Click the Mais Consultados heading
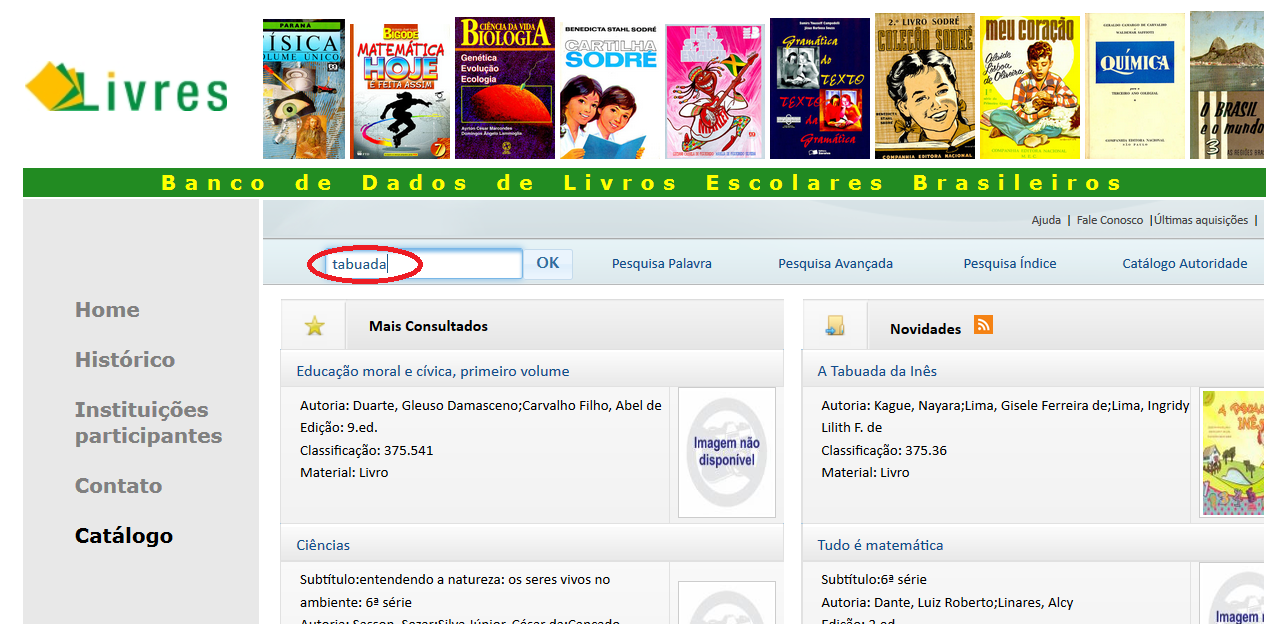Viewport: 1280px width, 624px height. [x=428, y=326]
